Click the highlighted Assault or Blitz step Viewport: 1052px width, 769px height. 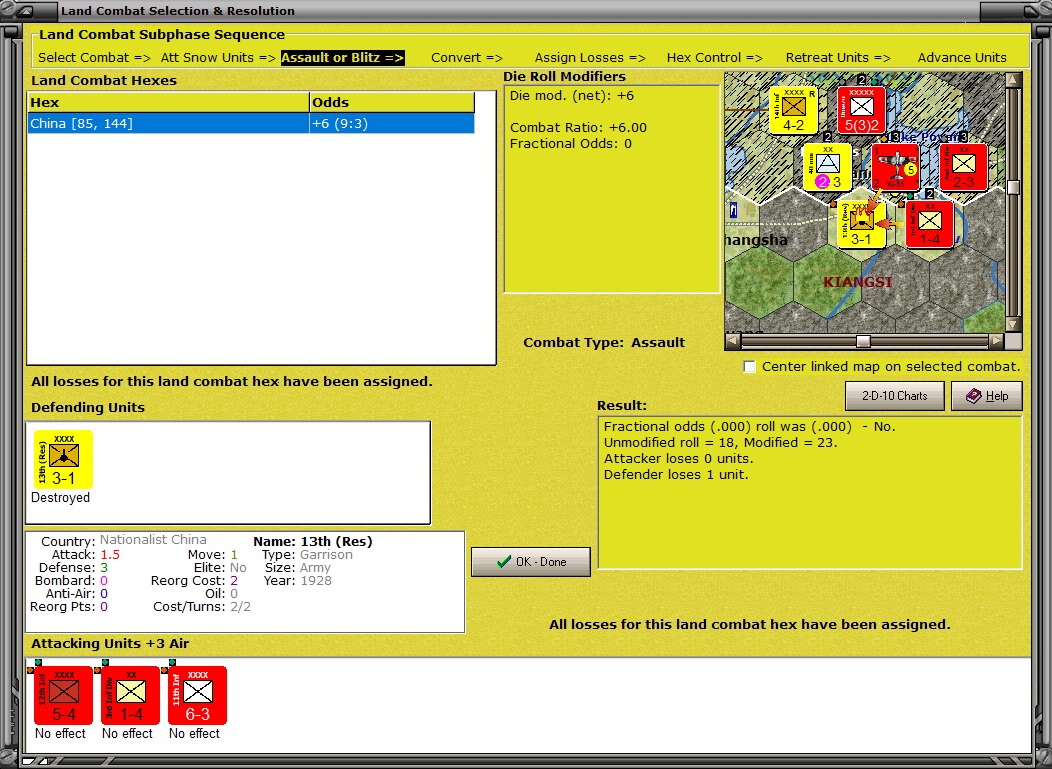(342, 58)
